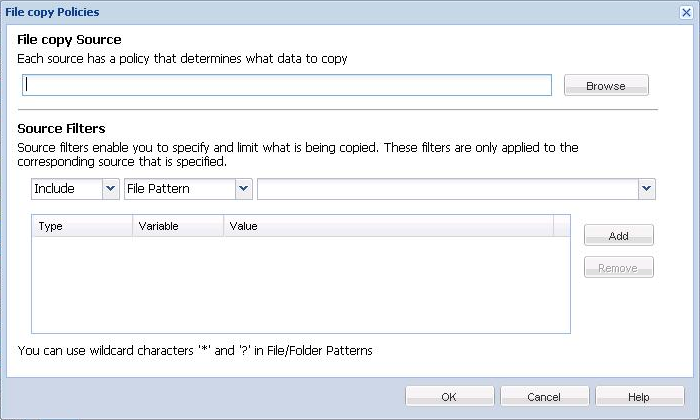Screen dimensions: 700x420
Task: Close the File copy Policies dialog
Action: (x=684, y=11)
